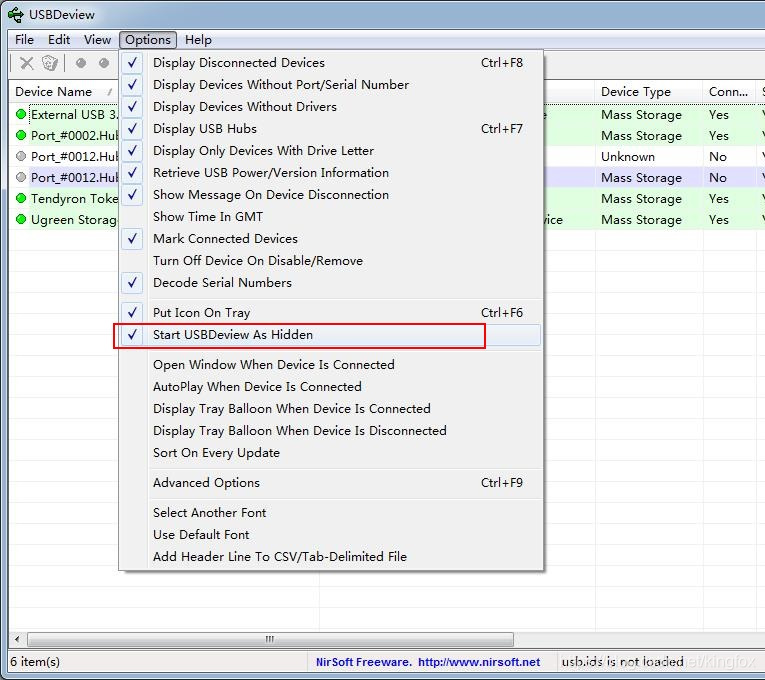Sort by Device Type column header

click(x=648, y=92)
